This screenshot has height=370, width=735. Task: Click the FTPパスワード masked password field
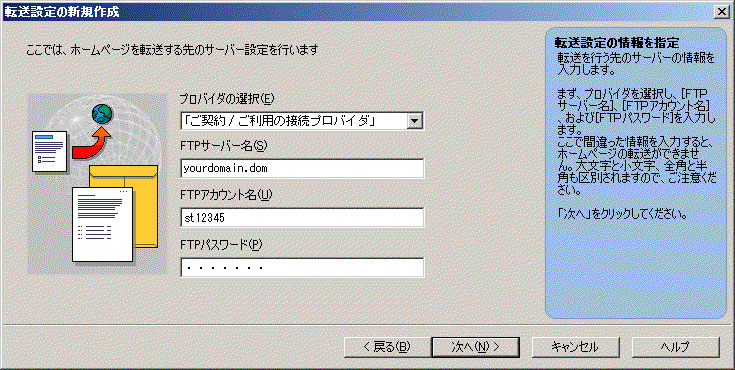pos(302,268)
